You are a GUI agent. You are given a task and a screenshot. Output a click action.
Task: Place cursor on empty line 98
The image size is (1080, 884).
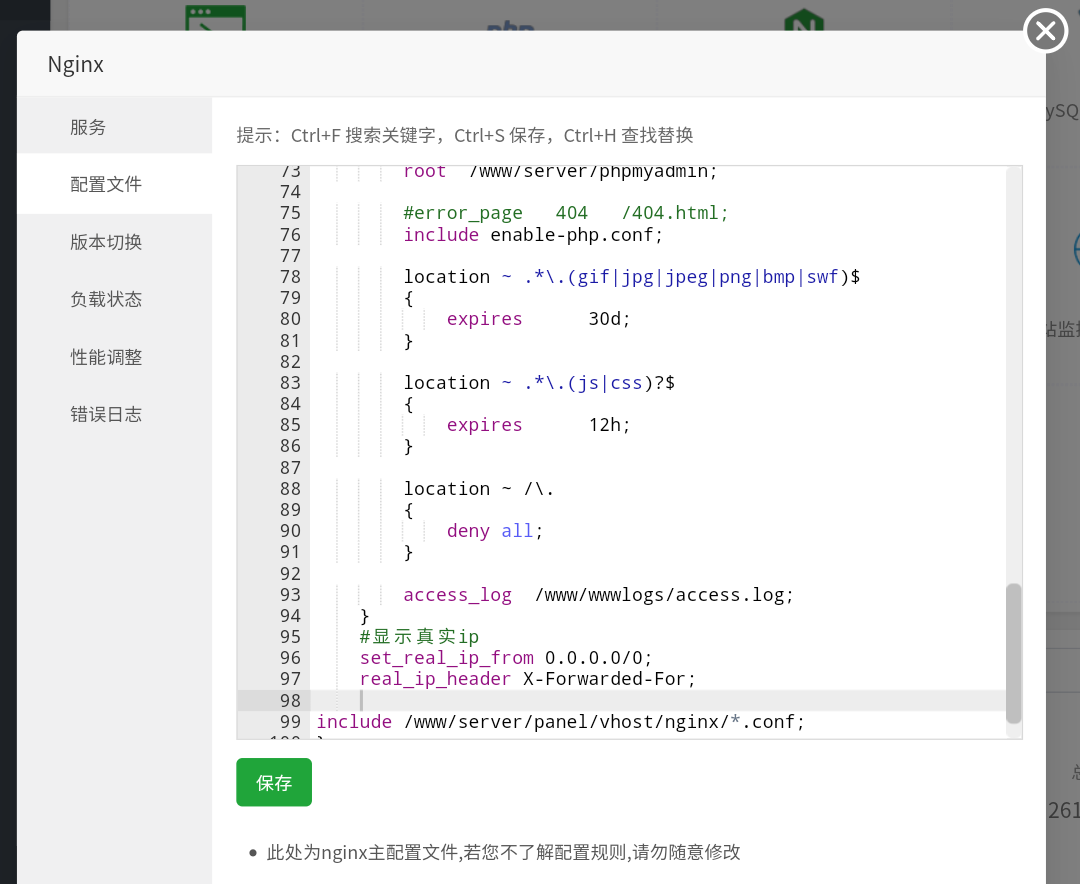click(x=600, y=701)
